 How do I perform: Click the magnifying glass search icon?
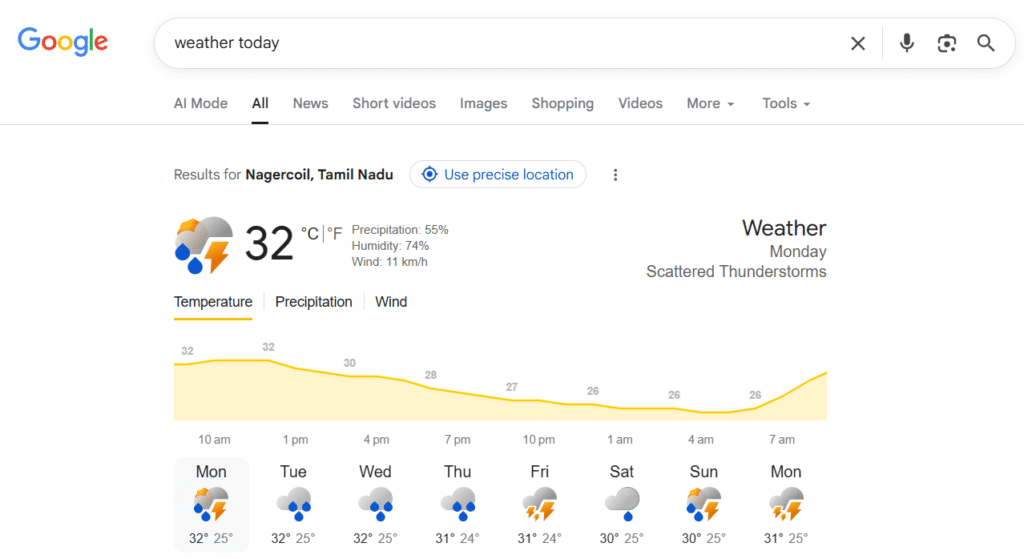tap(986, 43)
